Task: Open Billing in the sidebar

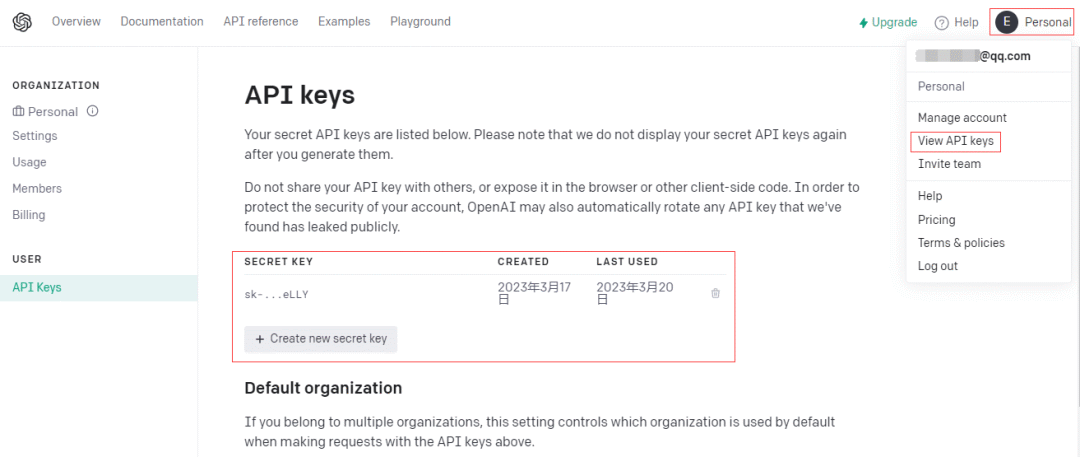Action: 29,215
